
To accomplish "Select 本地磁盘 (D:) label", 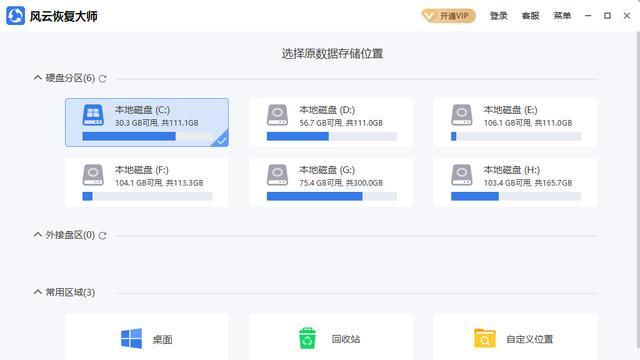I will pyautogui.click(x=327, y=110).
